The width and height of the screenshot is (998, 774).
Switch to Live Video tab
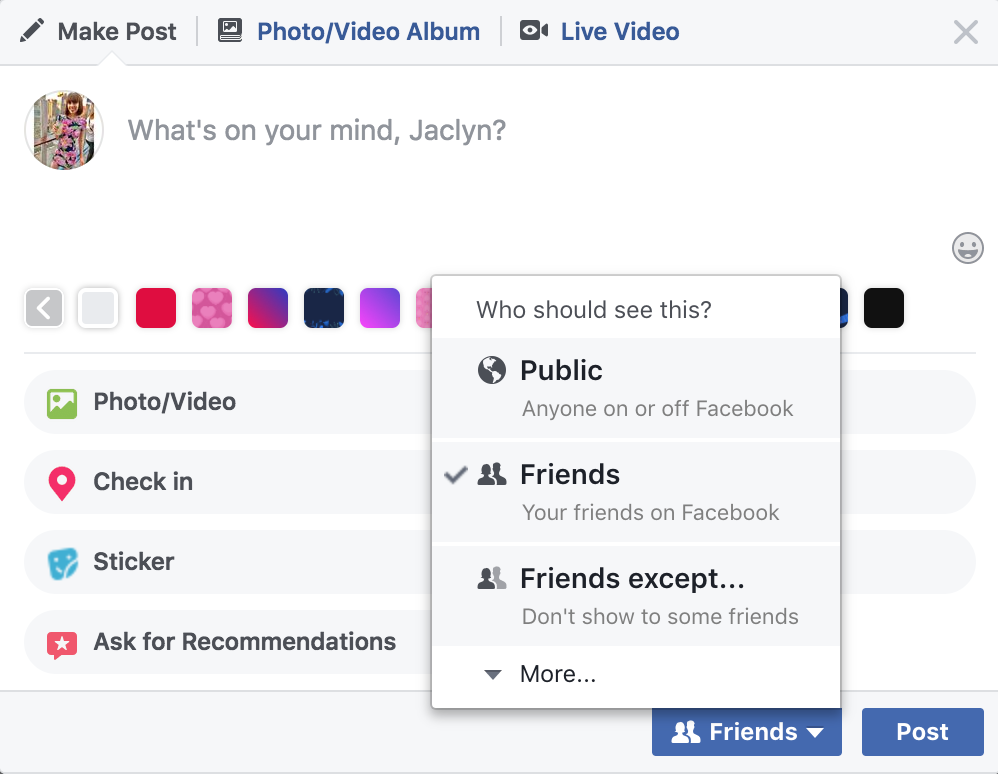pos(600,31)
